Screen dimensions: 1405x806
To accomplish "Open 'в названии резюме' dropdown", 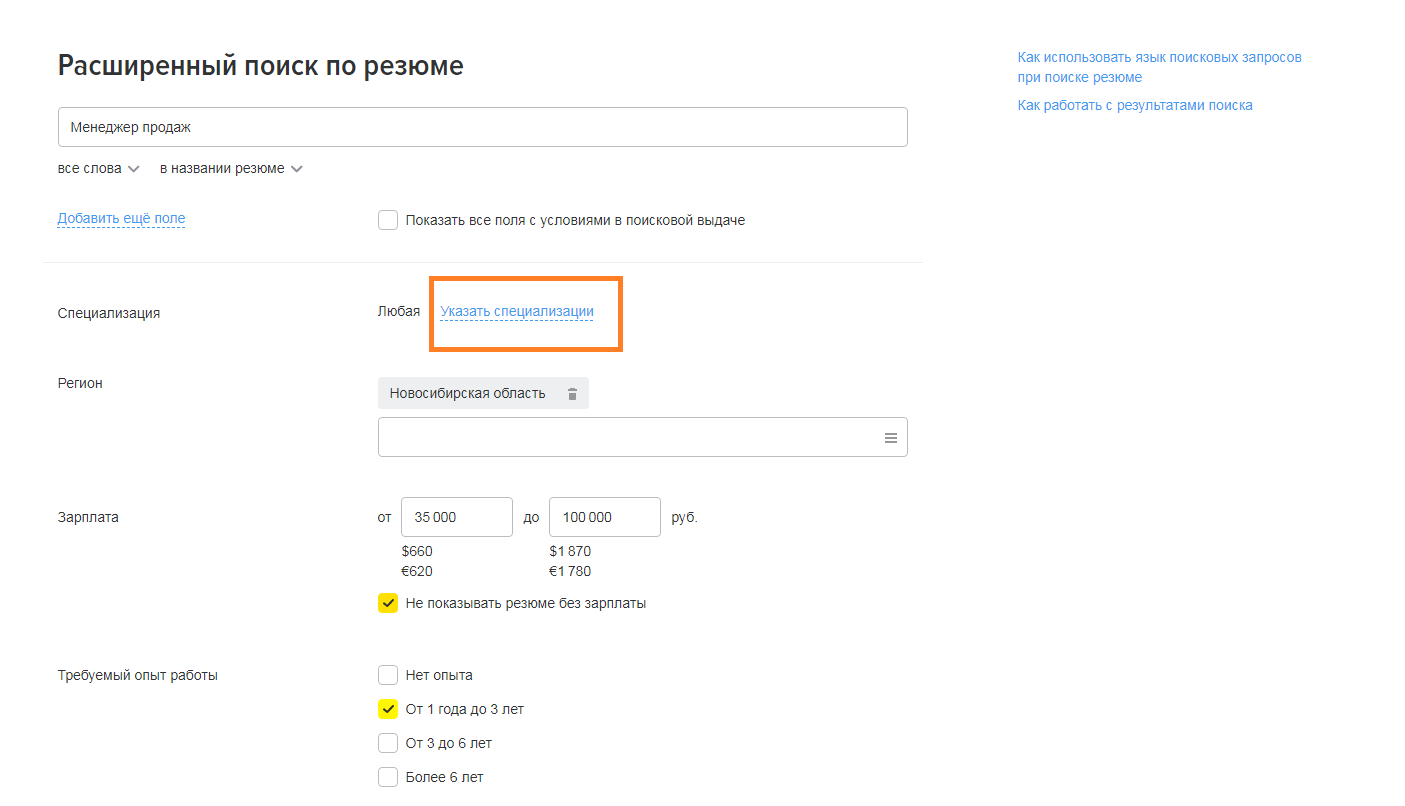I will [231, 169].
